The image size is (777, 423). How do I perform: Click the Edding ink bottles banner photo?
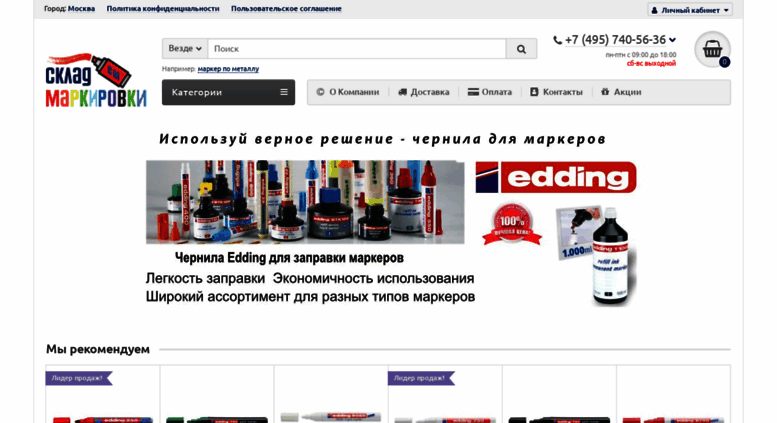(x=305, y=202)
